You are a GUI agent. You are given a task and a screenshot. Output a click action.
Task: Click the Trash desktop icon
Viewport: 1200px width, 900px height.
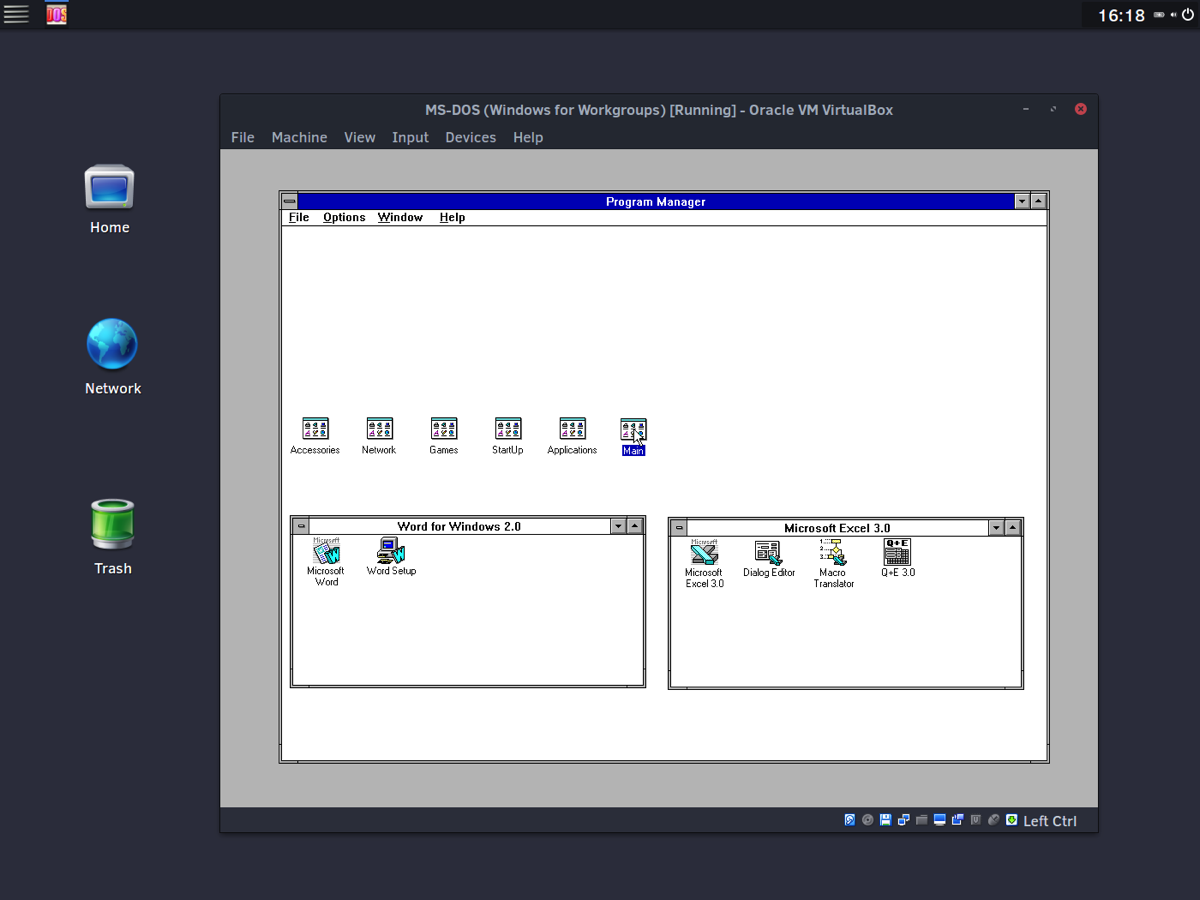[112, 538]
